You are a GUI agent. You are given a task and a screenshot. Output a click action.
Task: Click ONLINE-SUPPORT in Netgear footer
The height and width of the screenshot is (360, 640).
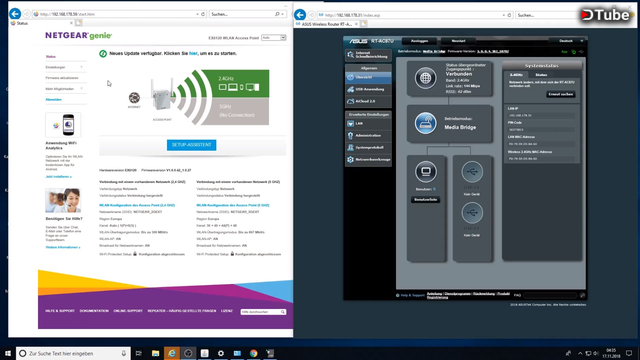[128, 311]
